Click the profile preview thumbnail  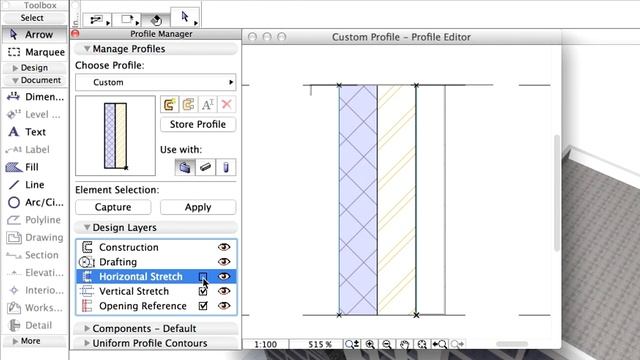coord(116,136)
